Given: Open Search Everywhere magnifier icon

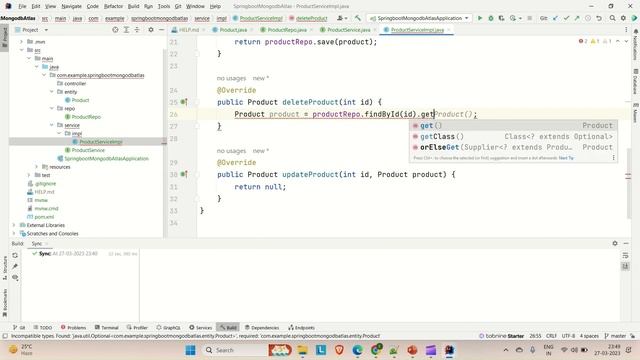Looking at the screenshot, I should [x=612, y=18].
